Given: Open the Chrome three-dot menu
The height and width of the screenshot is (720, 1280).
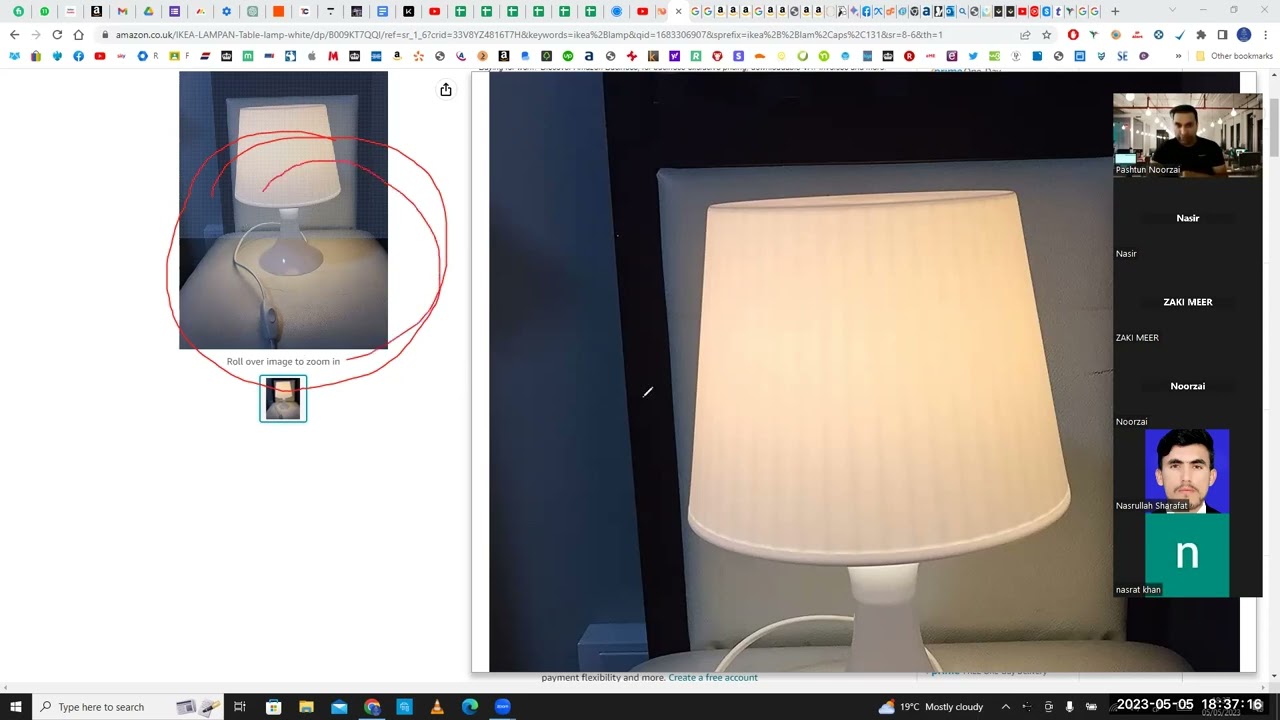Looking at the screenshot, I should click(x=1265, y=34).
